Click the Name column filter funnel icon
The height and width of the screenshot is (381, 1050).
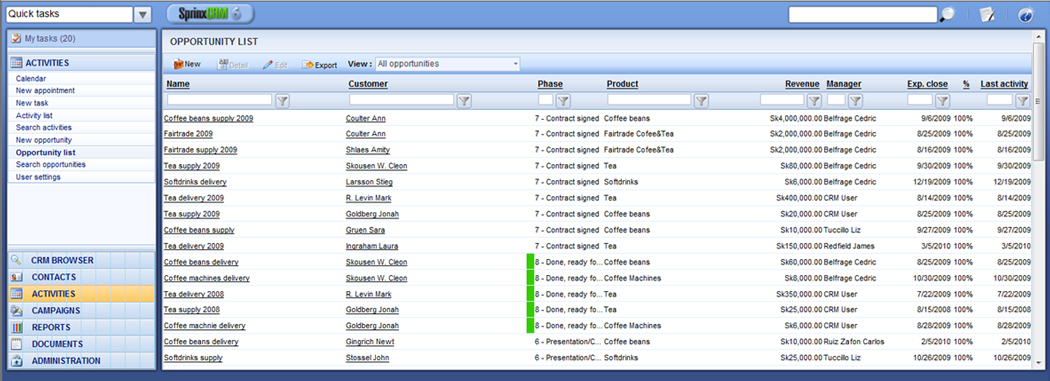pos(283,100)
